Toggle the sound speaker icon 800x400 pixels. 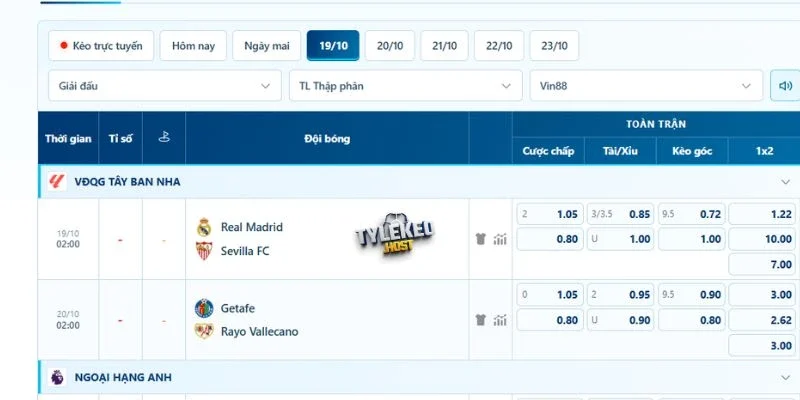[785, 86]
